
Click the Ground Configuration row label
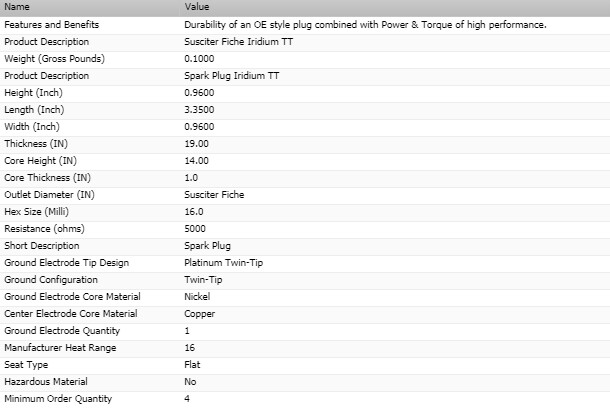tap(51, 279)
